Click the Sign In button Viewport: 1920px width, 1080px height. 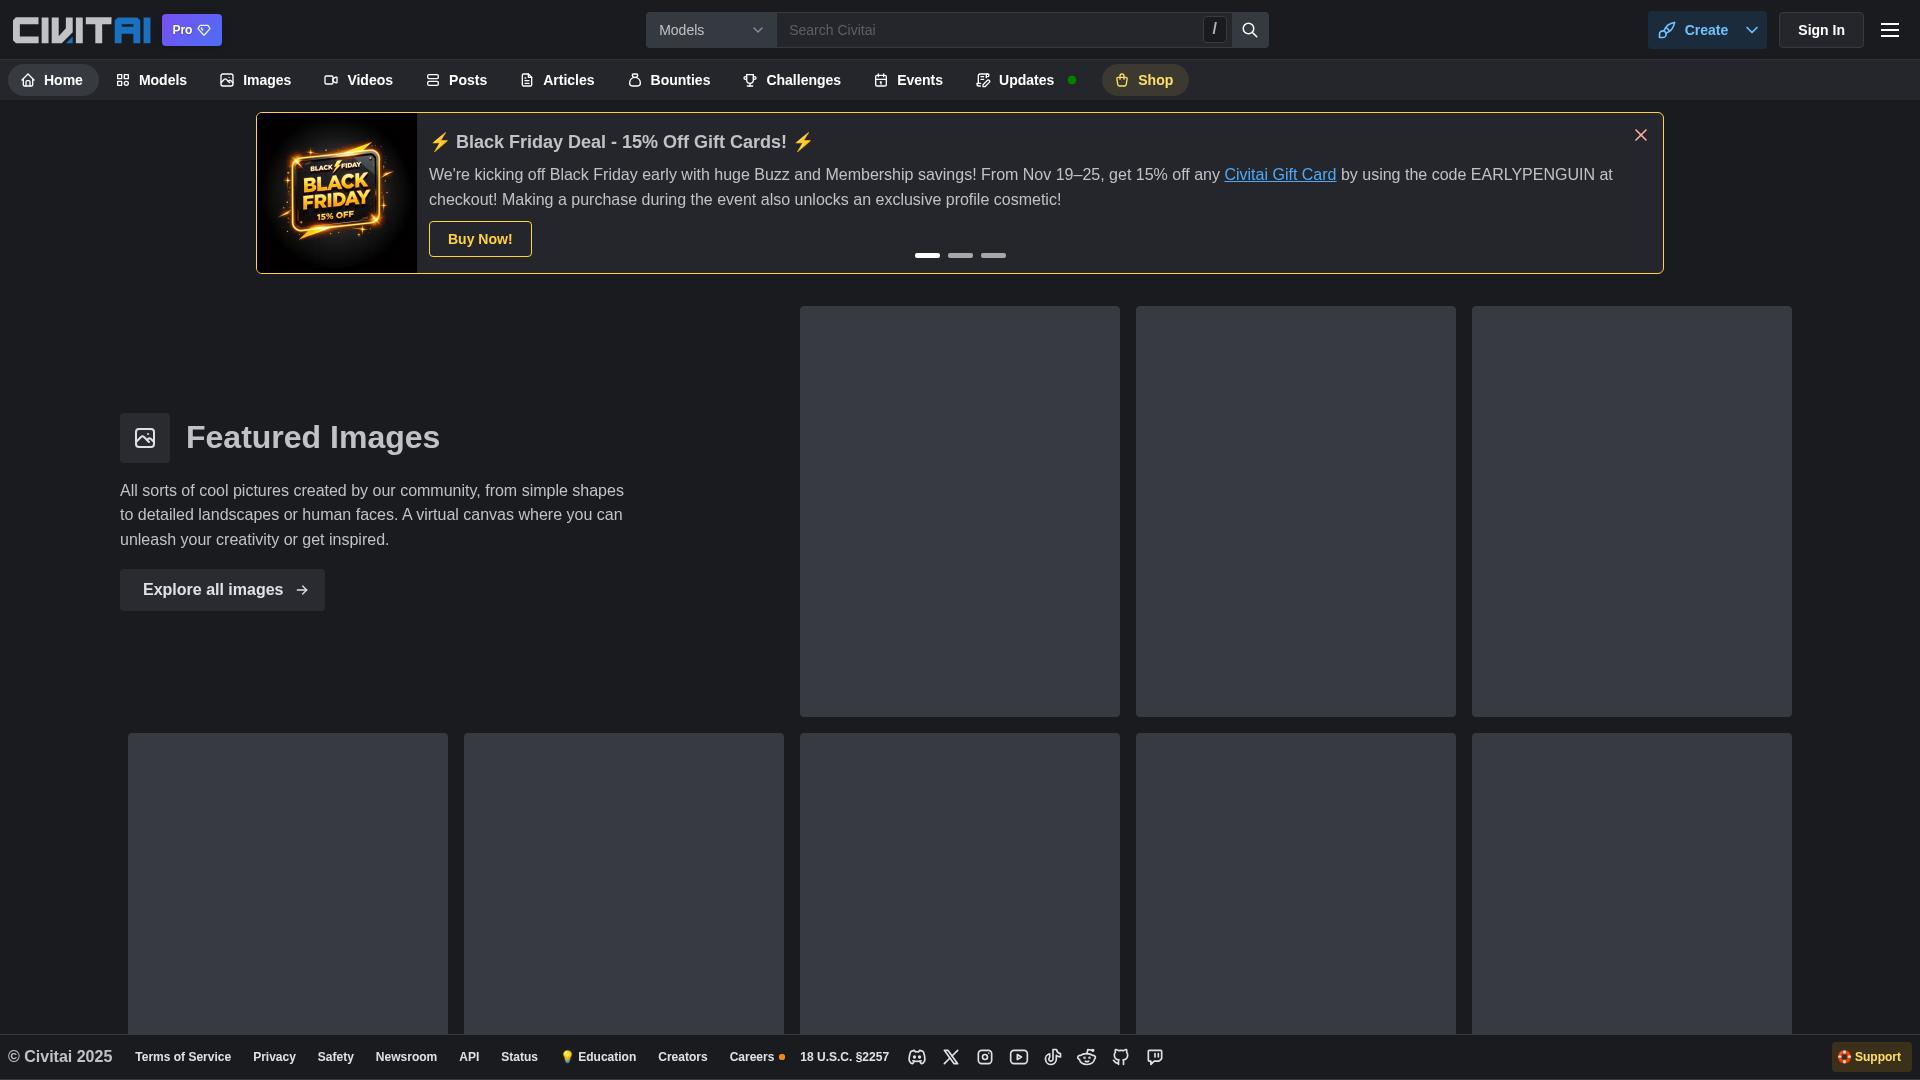pos(1821,30)
